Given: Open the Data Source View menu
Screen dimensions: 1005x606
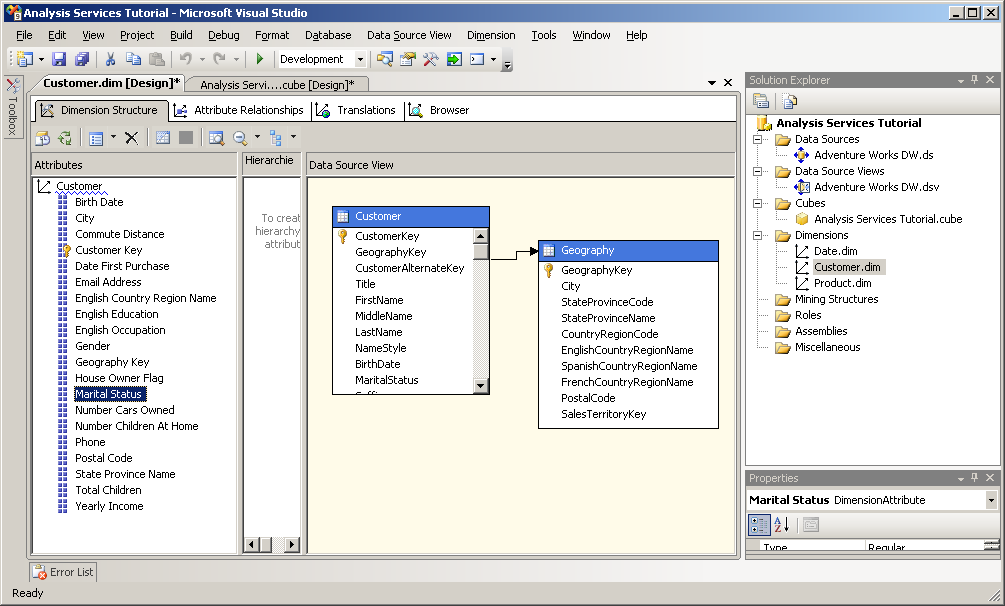Looking at the screenshot, I should pos(409,35).
